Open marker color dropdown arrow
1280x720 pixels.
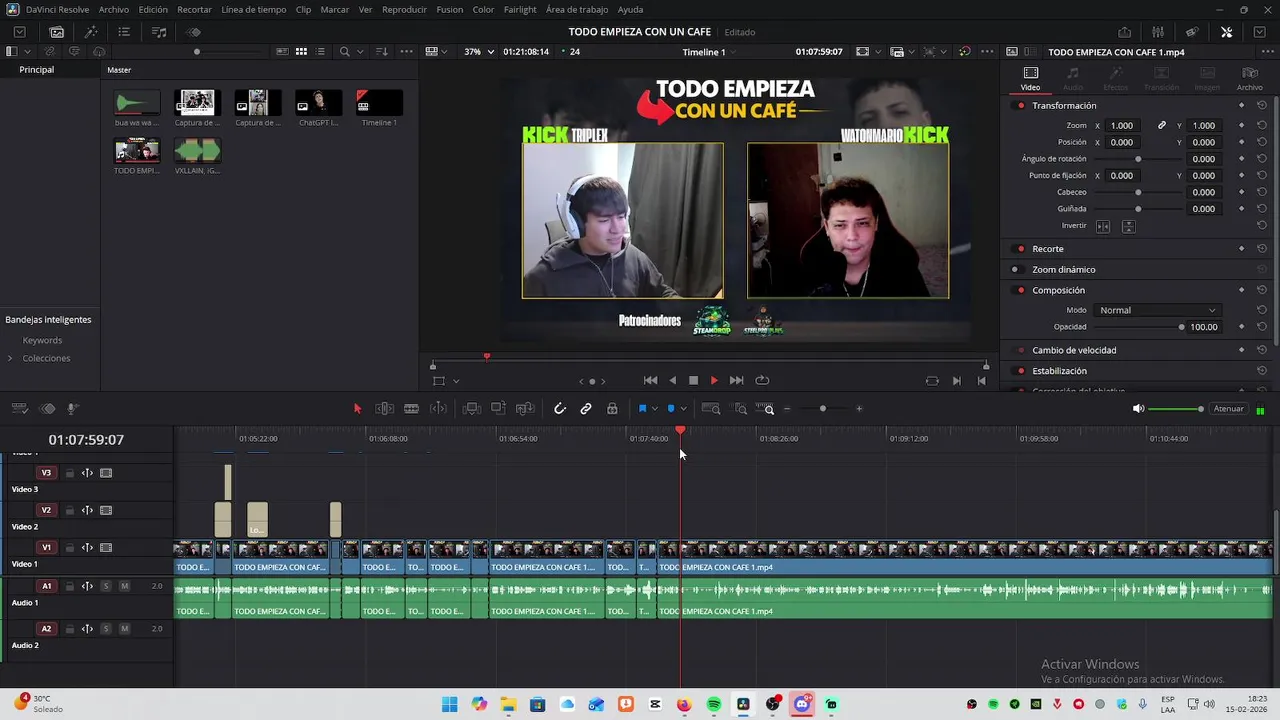683,408
